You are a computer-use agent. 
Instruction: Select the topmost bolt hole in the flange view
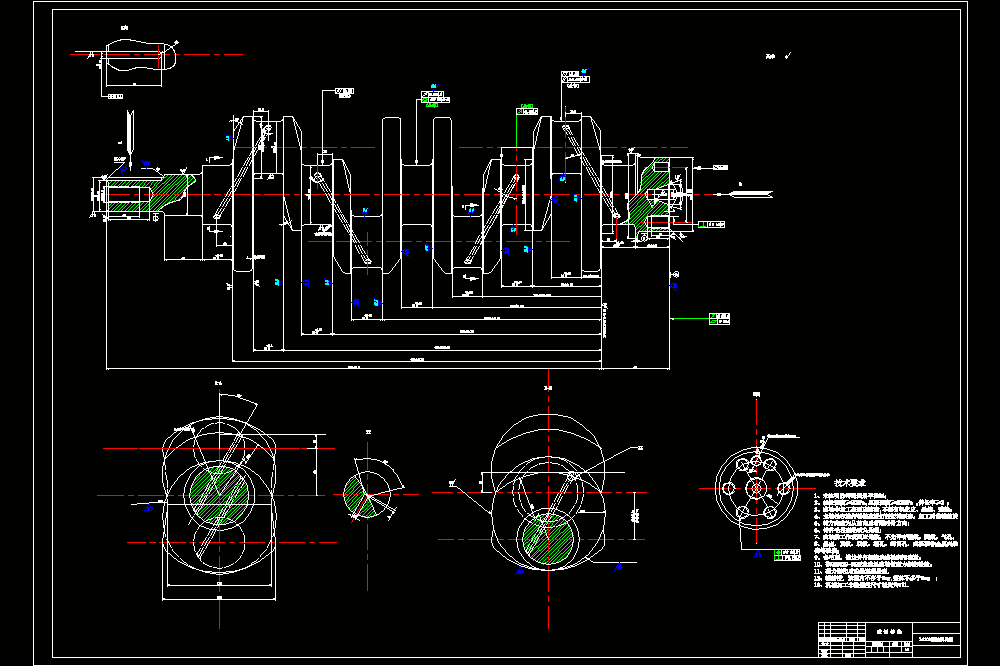pyautogui.click(x=756, y=461)
